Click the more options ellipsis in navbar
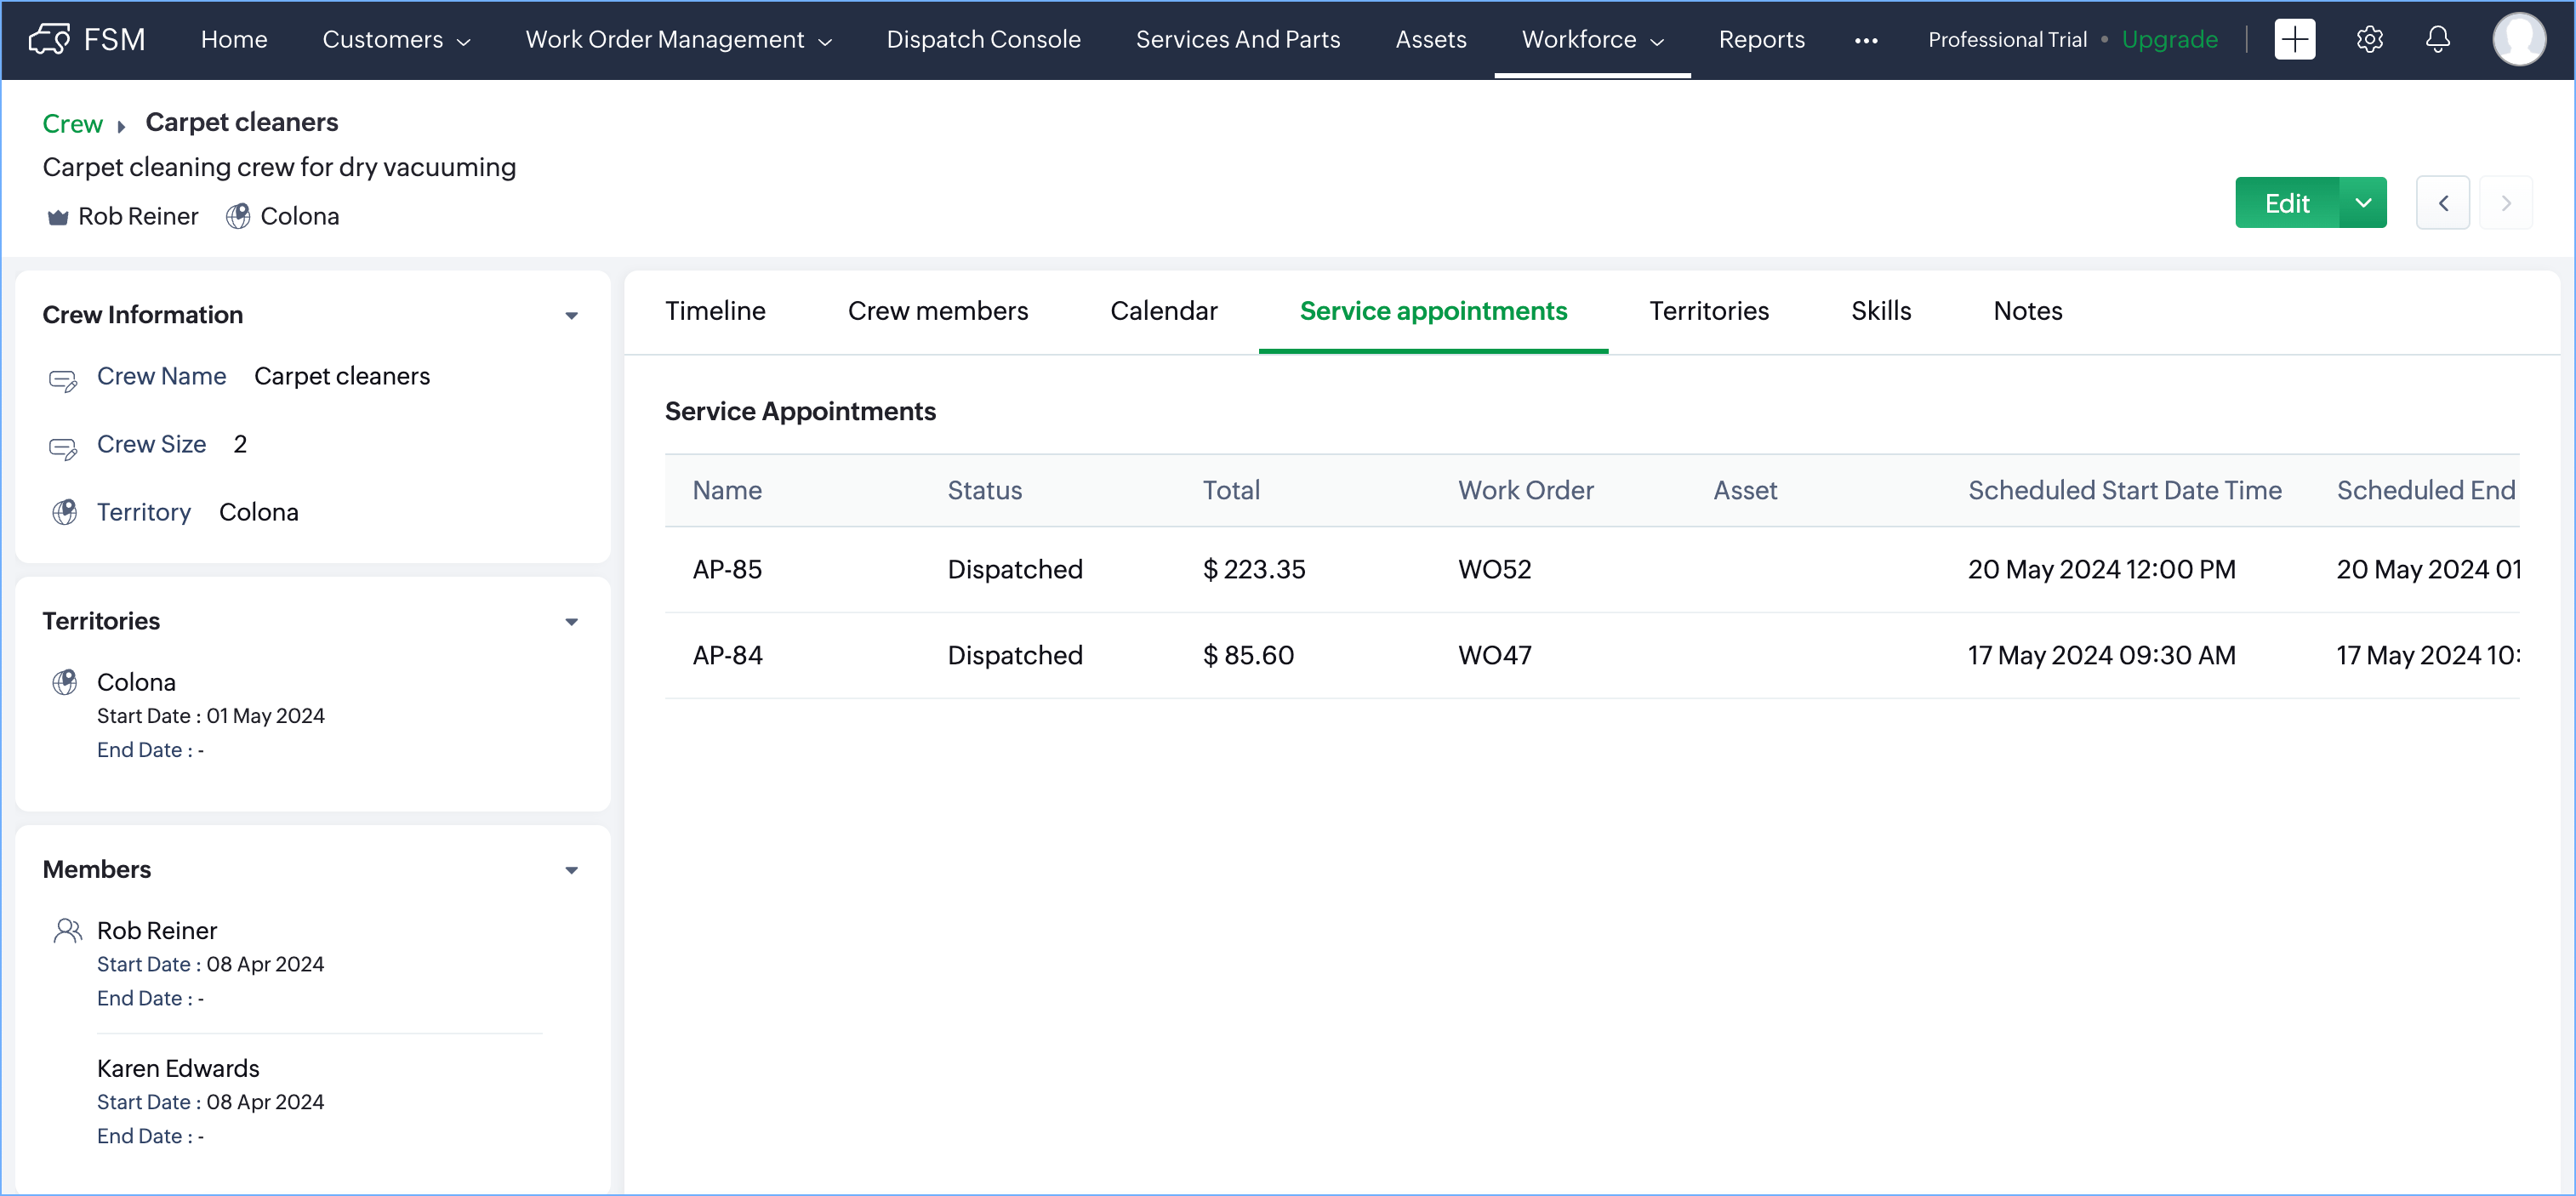This screenshot has width=2576, height=1196. [1865, 40]
